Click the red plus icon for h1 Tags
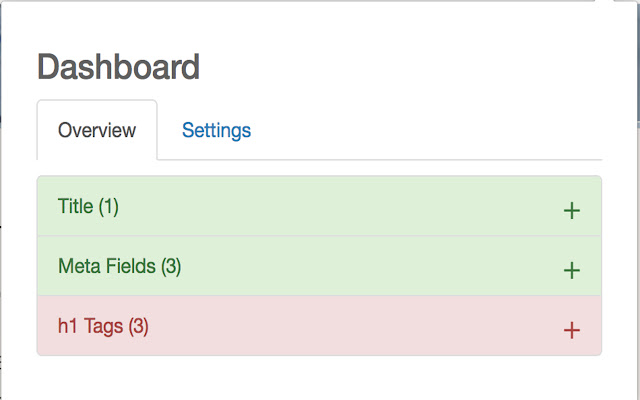Screen dimensions: 640x400 (x=572, y=330)
